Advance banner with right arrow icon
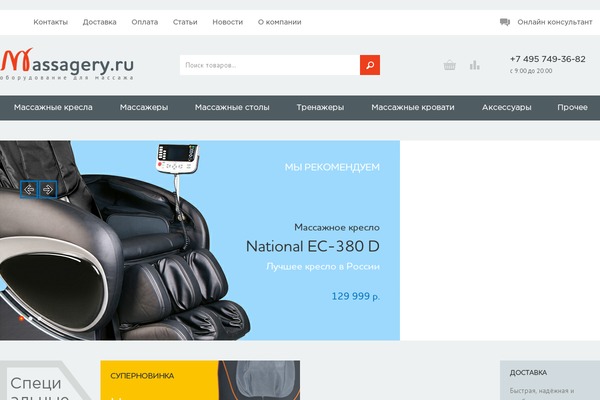The width and height of the screenshot is (600, 400). click(x=48, y=189)
